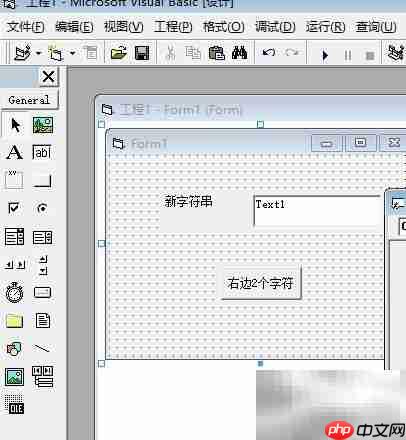The image size is (406, 440).
Task: Close the toolbox panel with X
Action: click(48, 77)
